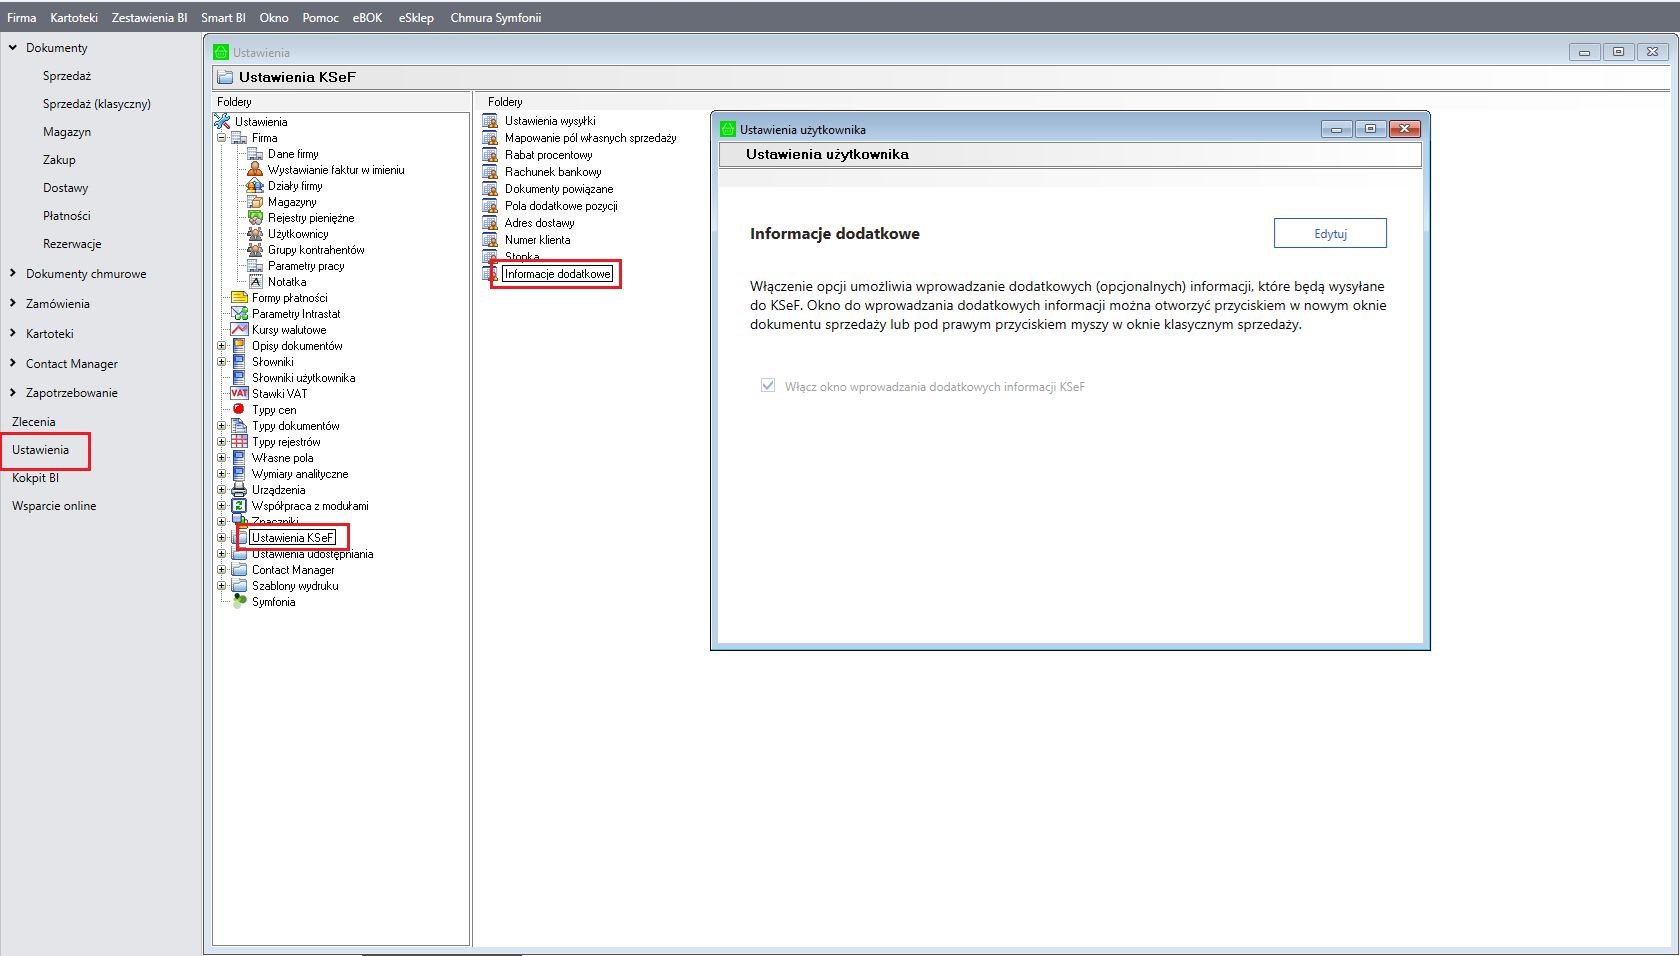The height and width of the screenshot is (956, 1680).
Task: Open the Zestawienia BI menu
Action: 149,18
